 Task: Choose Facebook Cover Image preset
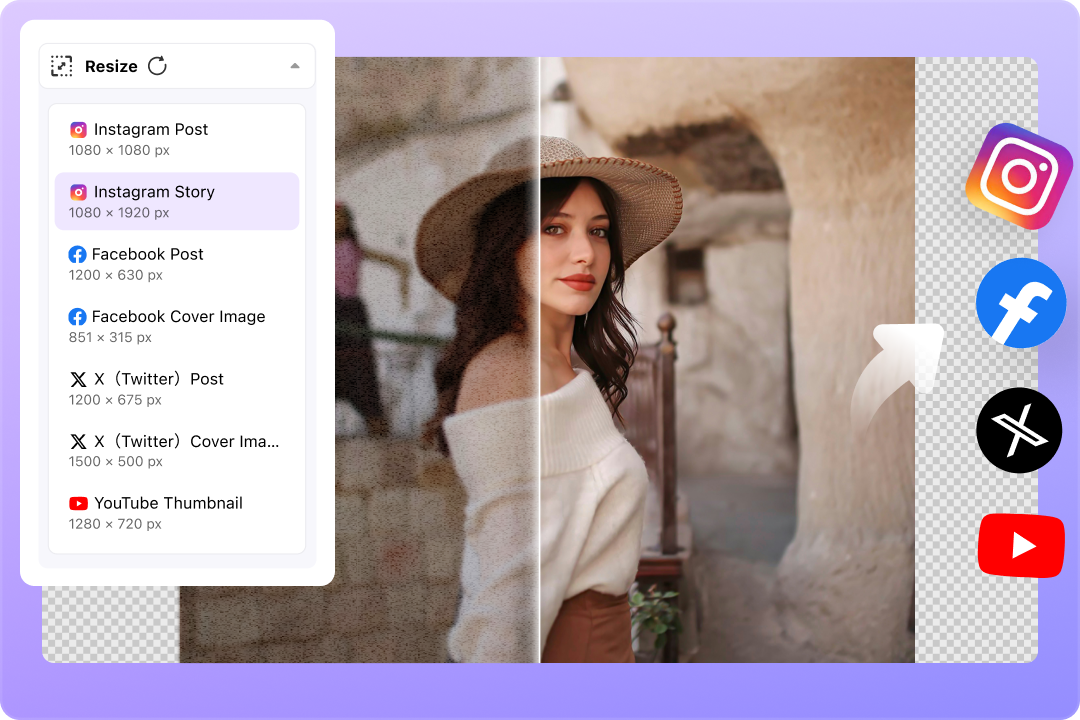click(x=177, y=326)
